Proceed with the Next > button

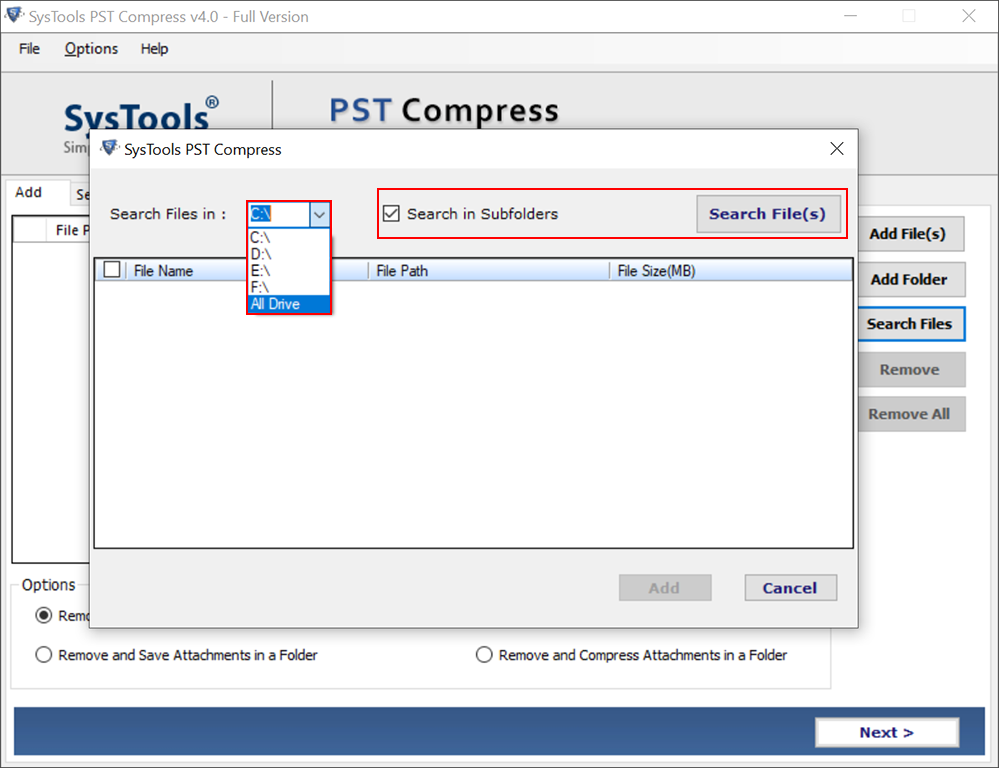point(887,732)
